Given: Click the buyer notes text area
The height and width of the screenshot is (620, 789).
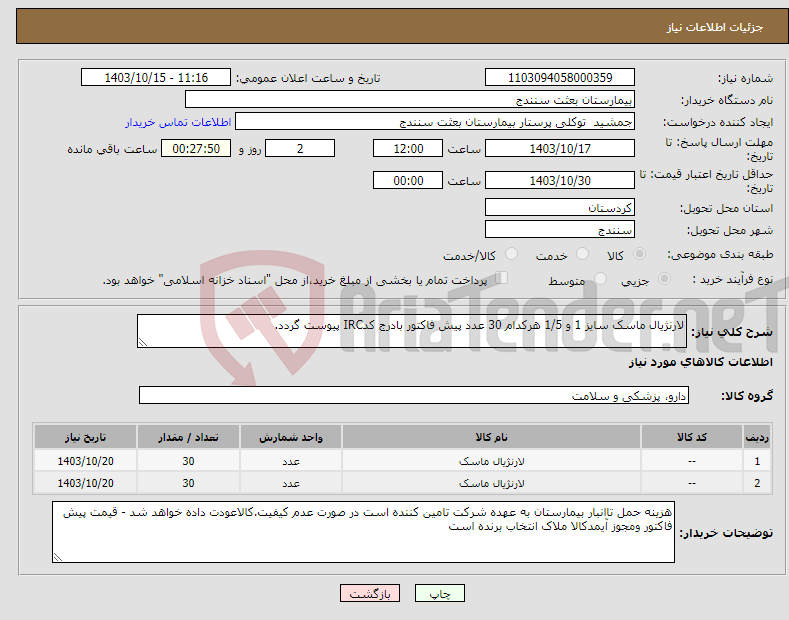Looking at the screenshot, I should point(363,532).
